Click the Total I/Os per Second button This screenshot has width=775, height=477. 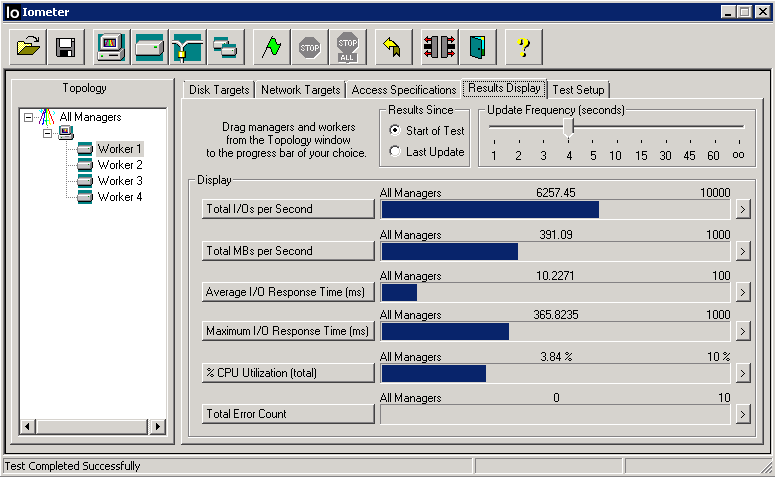(x=288, y=209)
